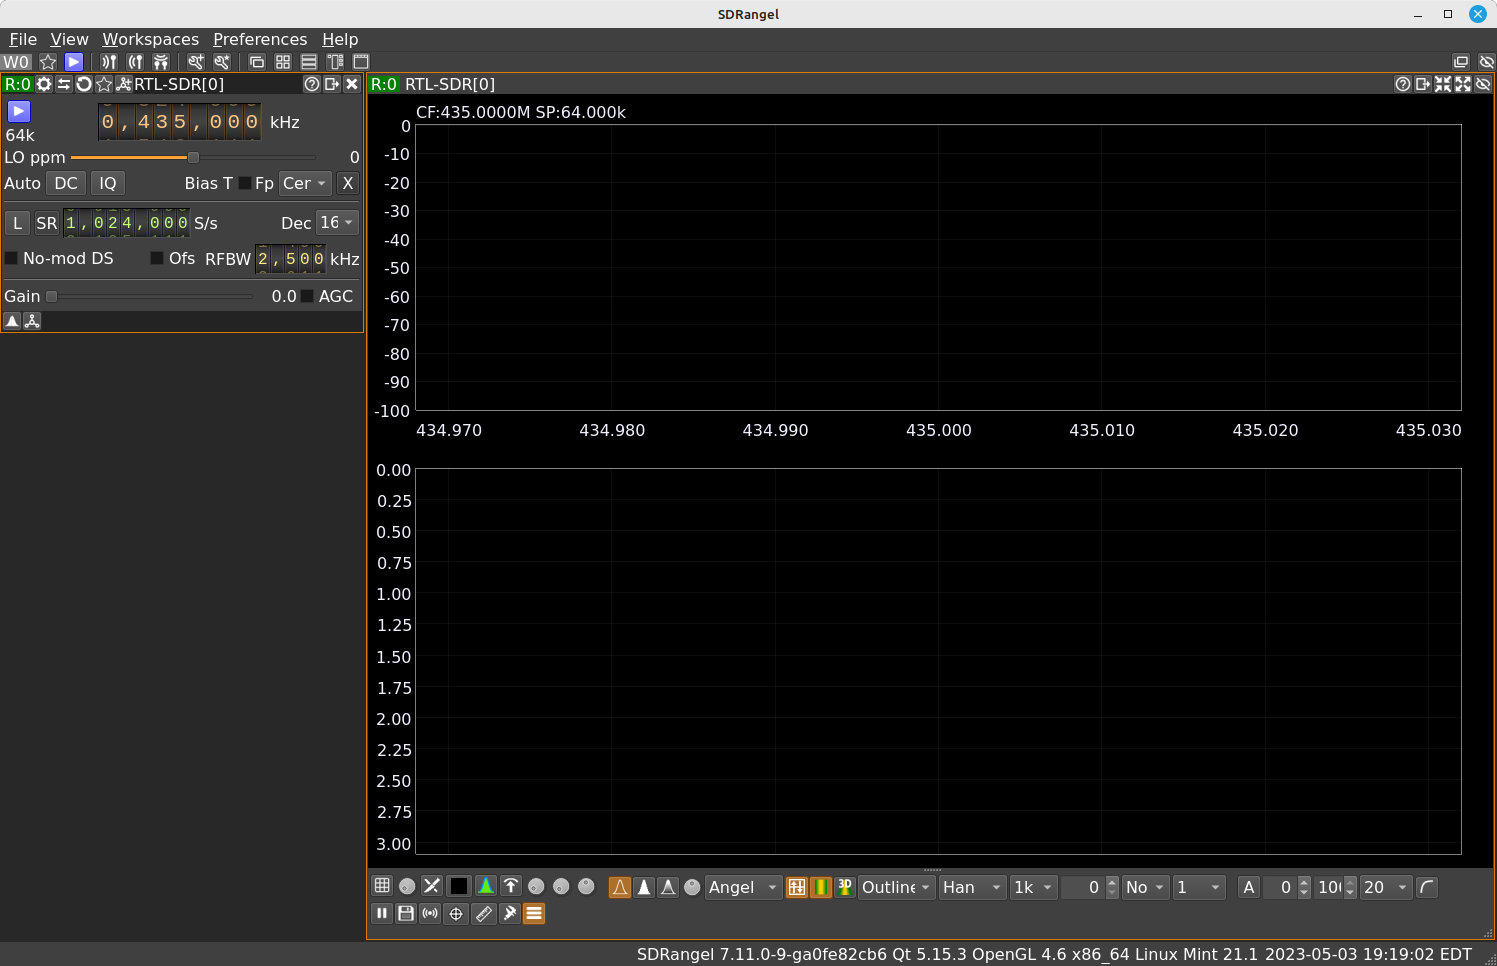Image resolution: width=1497 pixels, height=966 pixels.
Task: Add feature with wrench-plus icon
Action: click(x=195, y=62)
